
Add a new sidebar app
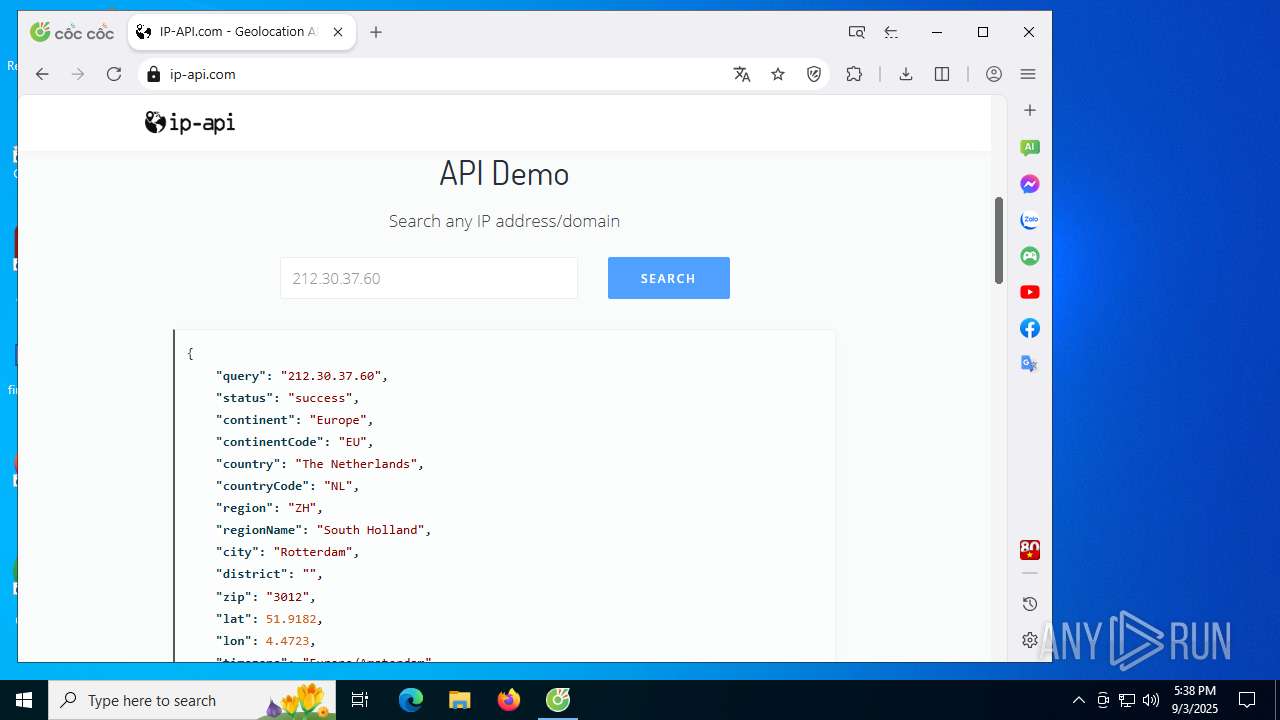(x=1030, y=110)
